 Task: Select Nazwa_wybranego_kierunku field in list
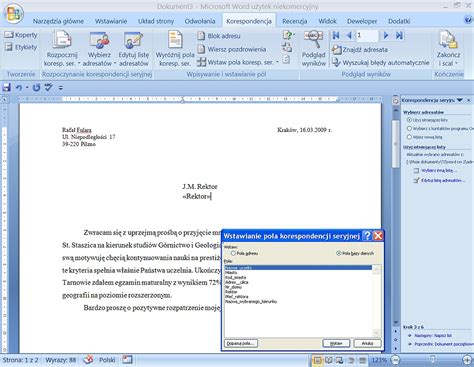(x=298, y=301)
